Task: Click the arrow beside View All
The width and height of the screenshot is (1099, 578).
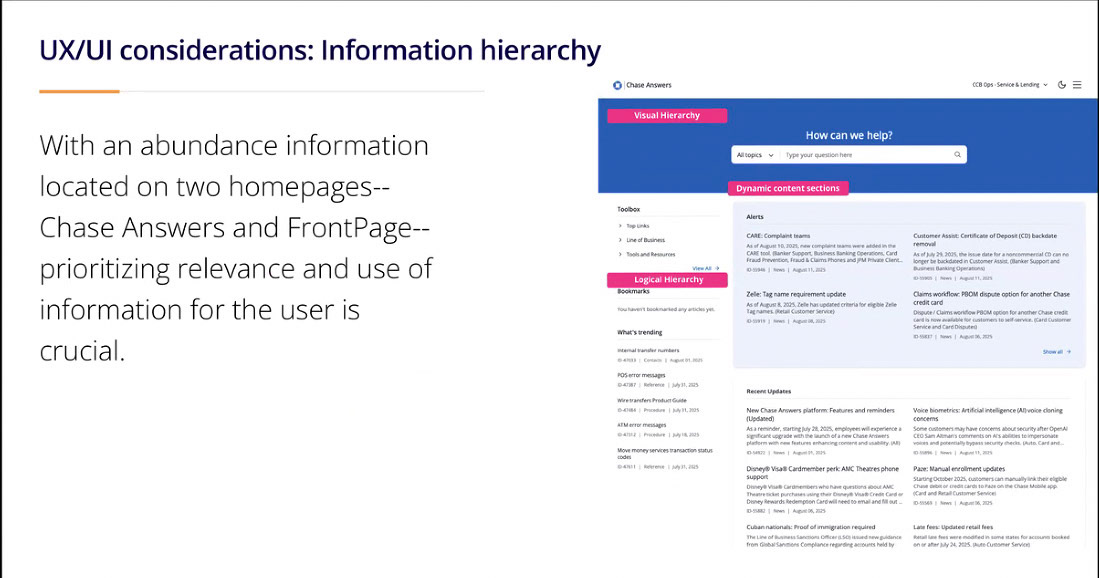Action: 717,268
